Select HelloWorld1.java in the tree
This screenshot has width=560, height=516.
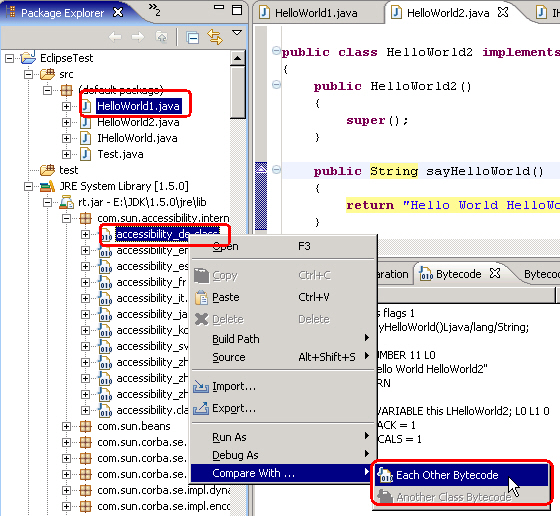[139, 106]
